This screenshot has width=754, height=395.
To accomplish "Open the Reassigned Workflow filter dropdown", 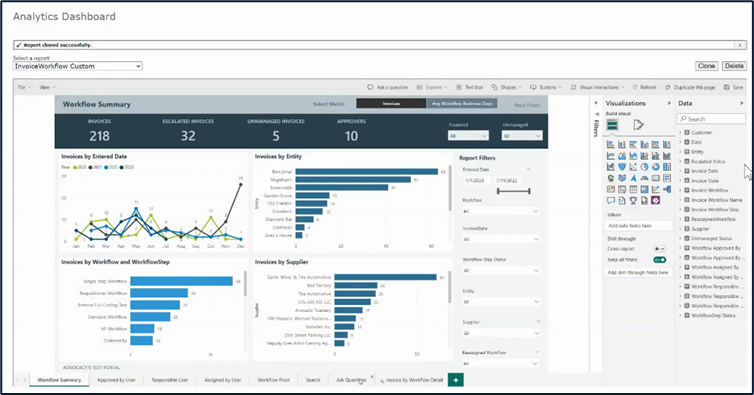I will 500,364.
